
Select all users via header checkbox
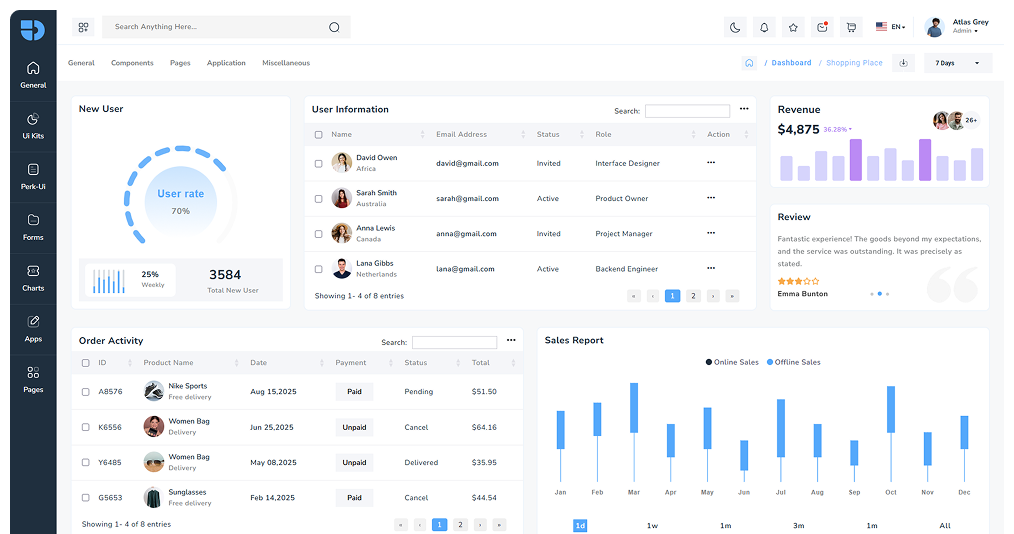point(319,135)
